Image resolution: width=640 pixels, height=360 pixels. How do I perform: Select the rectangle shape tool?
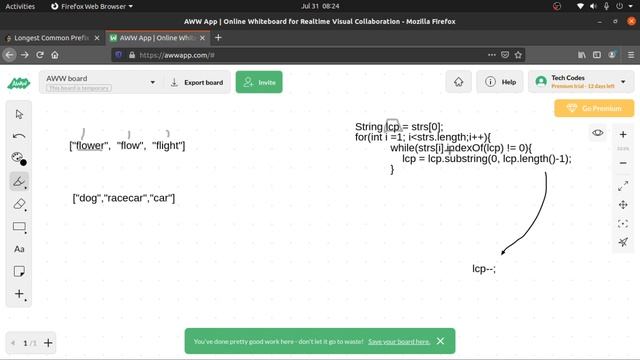tap(19, 227)
